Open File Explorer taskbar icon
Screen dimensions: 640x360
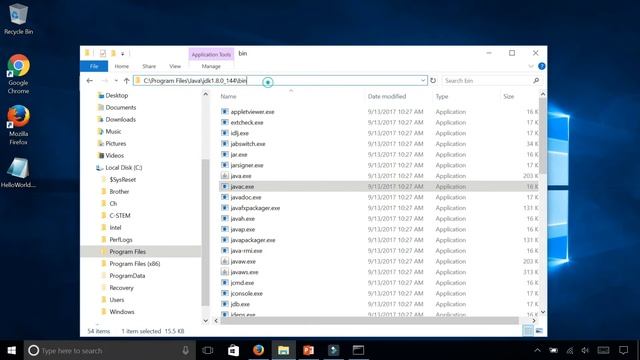[x=283, y=350]
